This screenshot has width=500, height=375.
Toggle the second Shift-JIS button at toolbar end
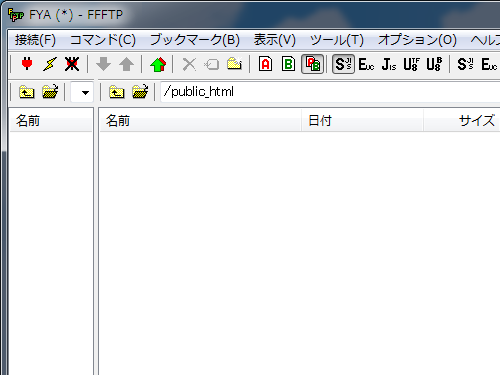466,64
